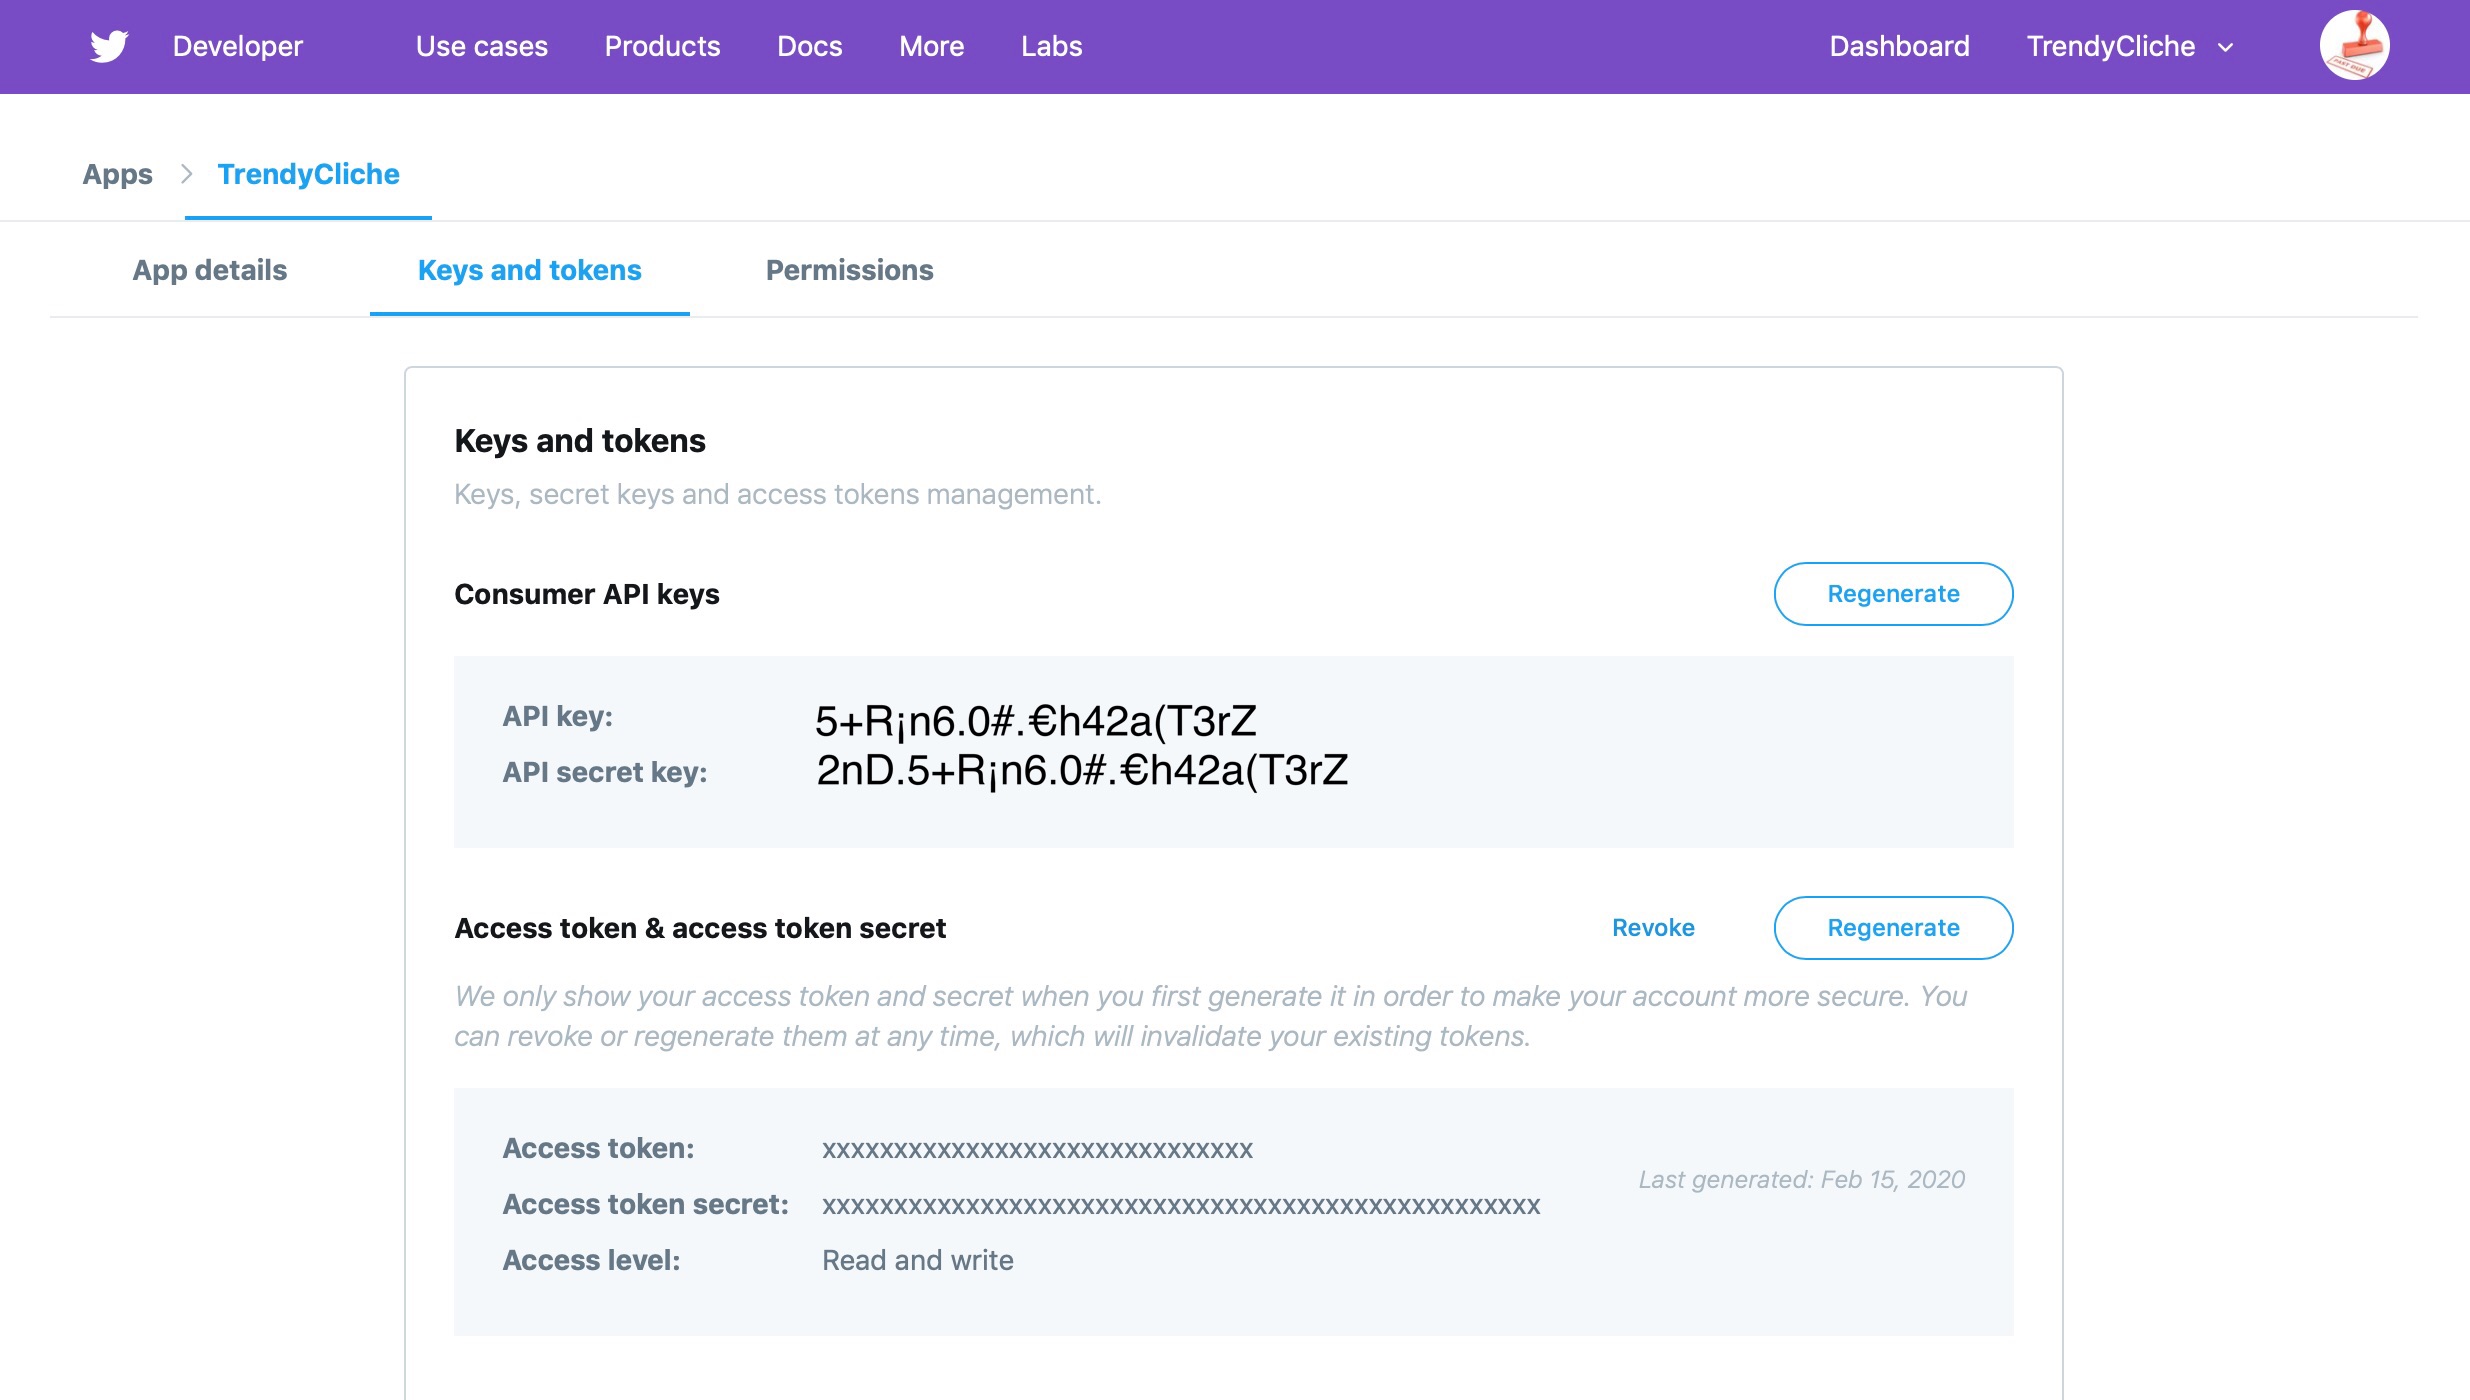Regenerate the access token and secret

pos(1893,928)
